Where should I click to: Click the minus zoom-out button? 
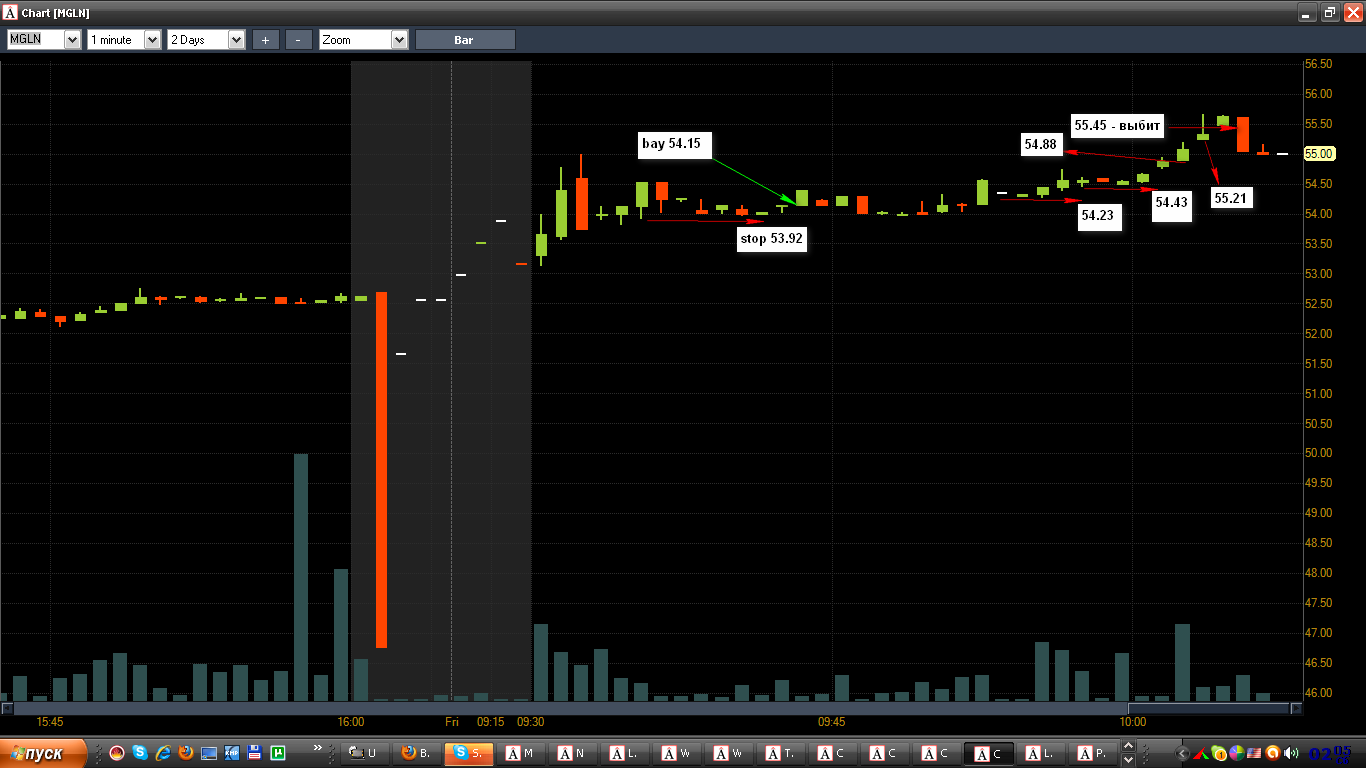298,40
